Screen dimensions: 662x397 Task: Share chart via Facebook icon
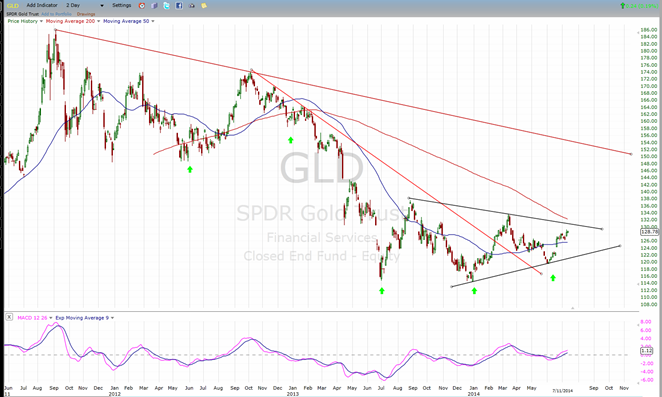coord(179,5)
